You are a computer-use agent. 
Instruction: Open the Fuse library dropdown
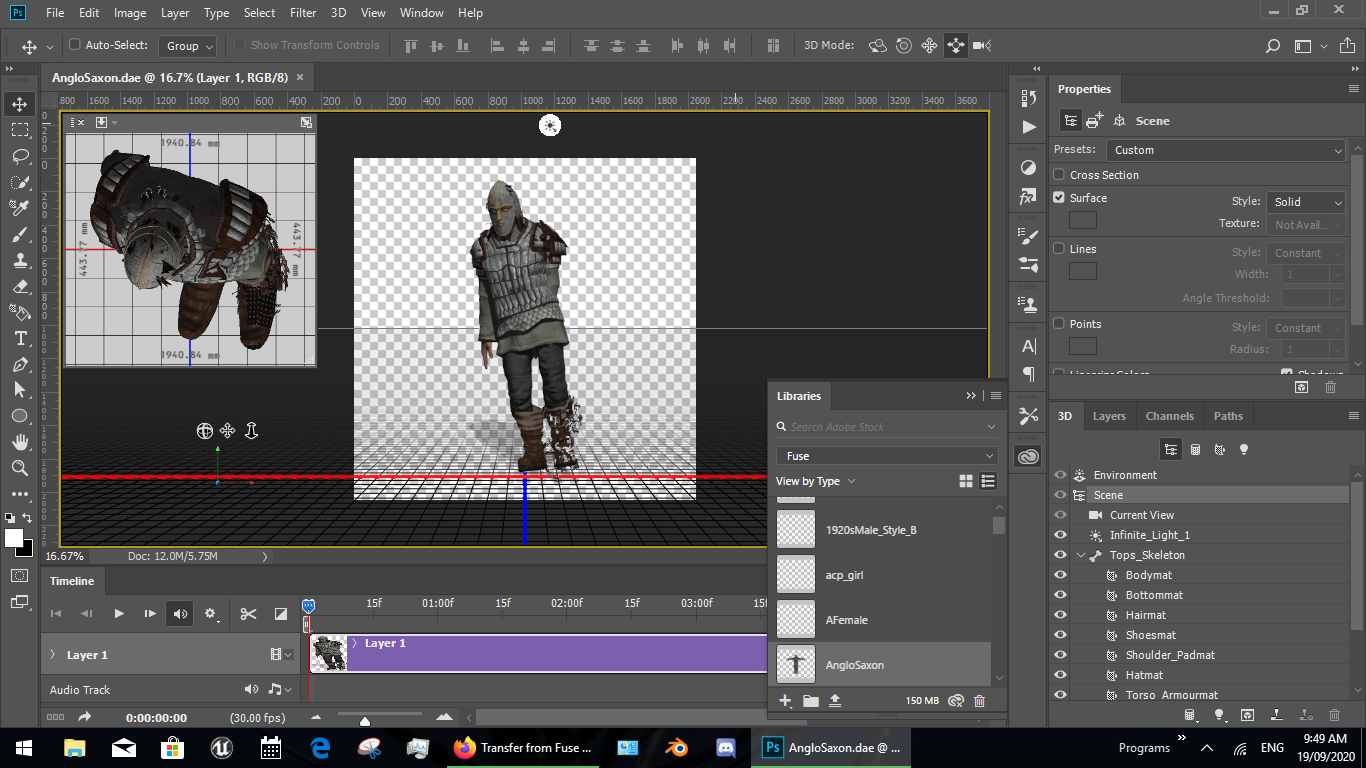click(886, 455)
